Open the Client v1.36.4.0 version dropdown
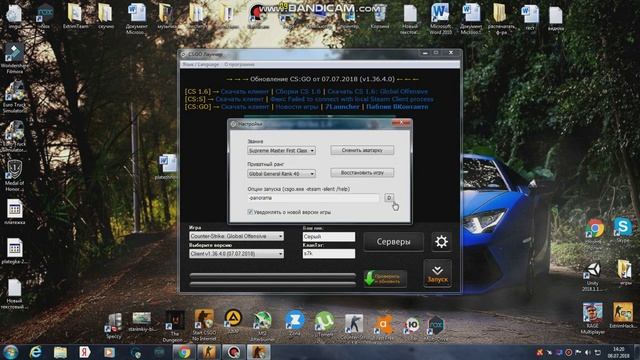Image resolution: width=640 pixels, height=360 pixels. pyautogui.click(x=236, y=254)
